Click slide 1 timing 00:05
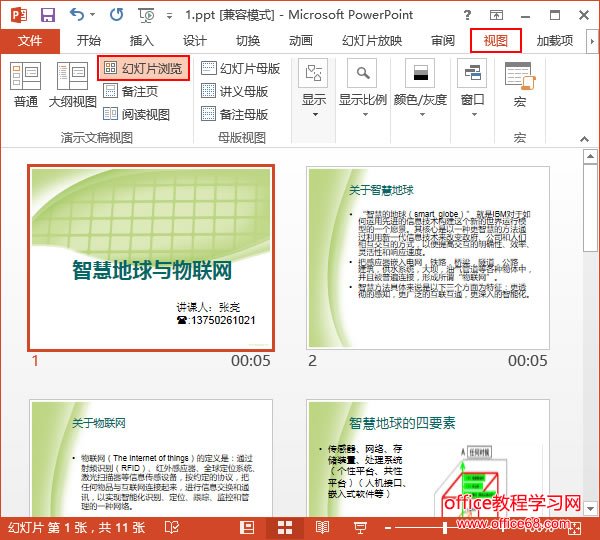 251,361
